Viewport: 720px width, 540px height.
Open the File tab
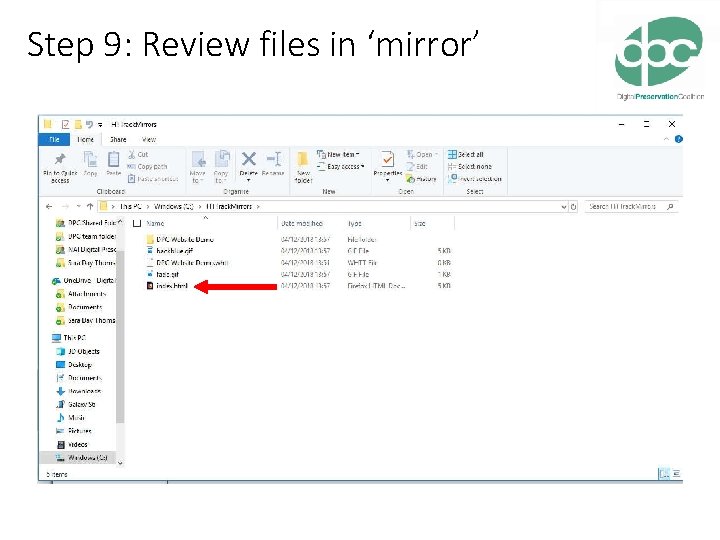point(54,139)
